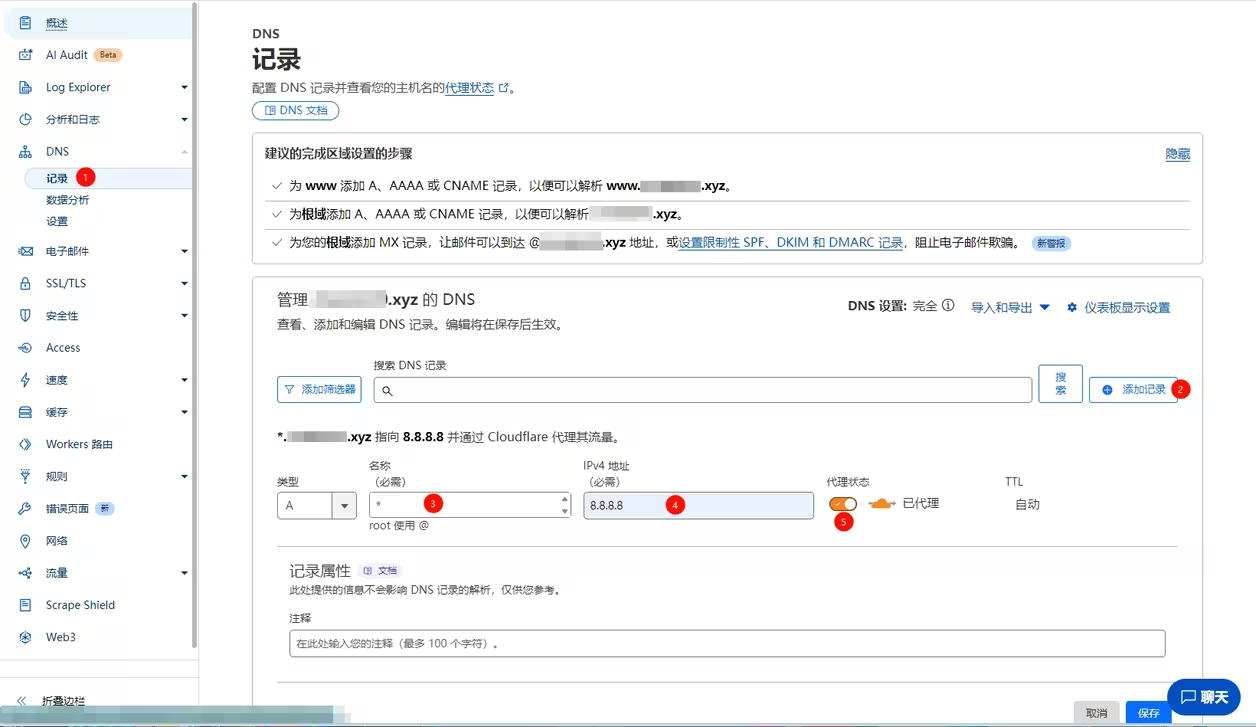This screenshot has height=727, width=1256.
Task: Click the Scrape Shield icon in sidebar
Action: [x=26, y=605]
